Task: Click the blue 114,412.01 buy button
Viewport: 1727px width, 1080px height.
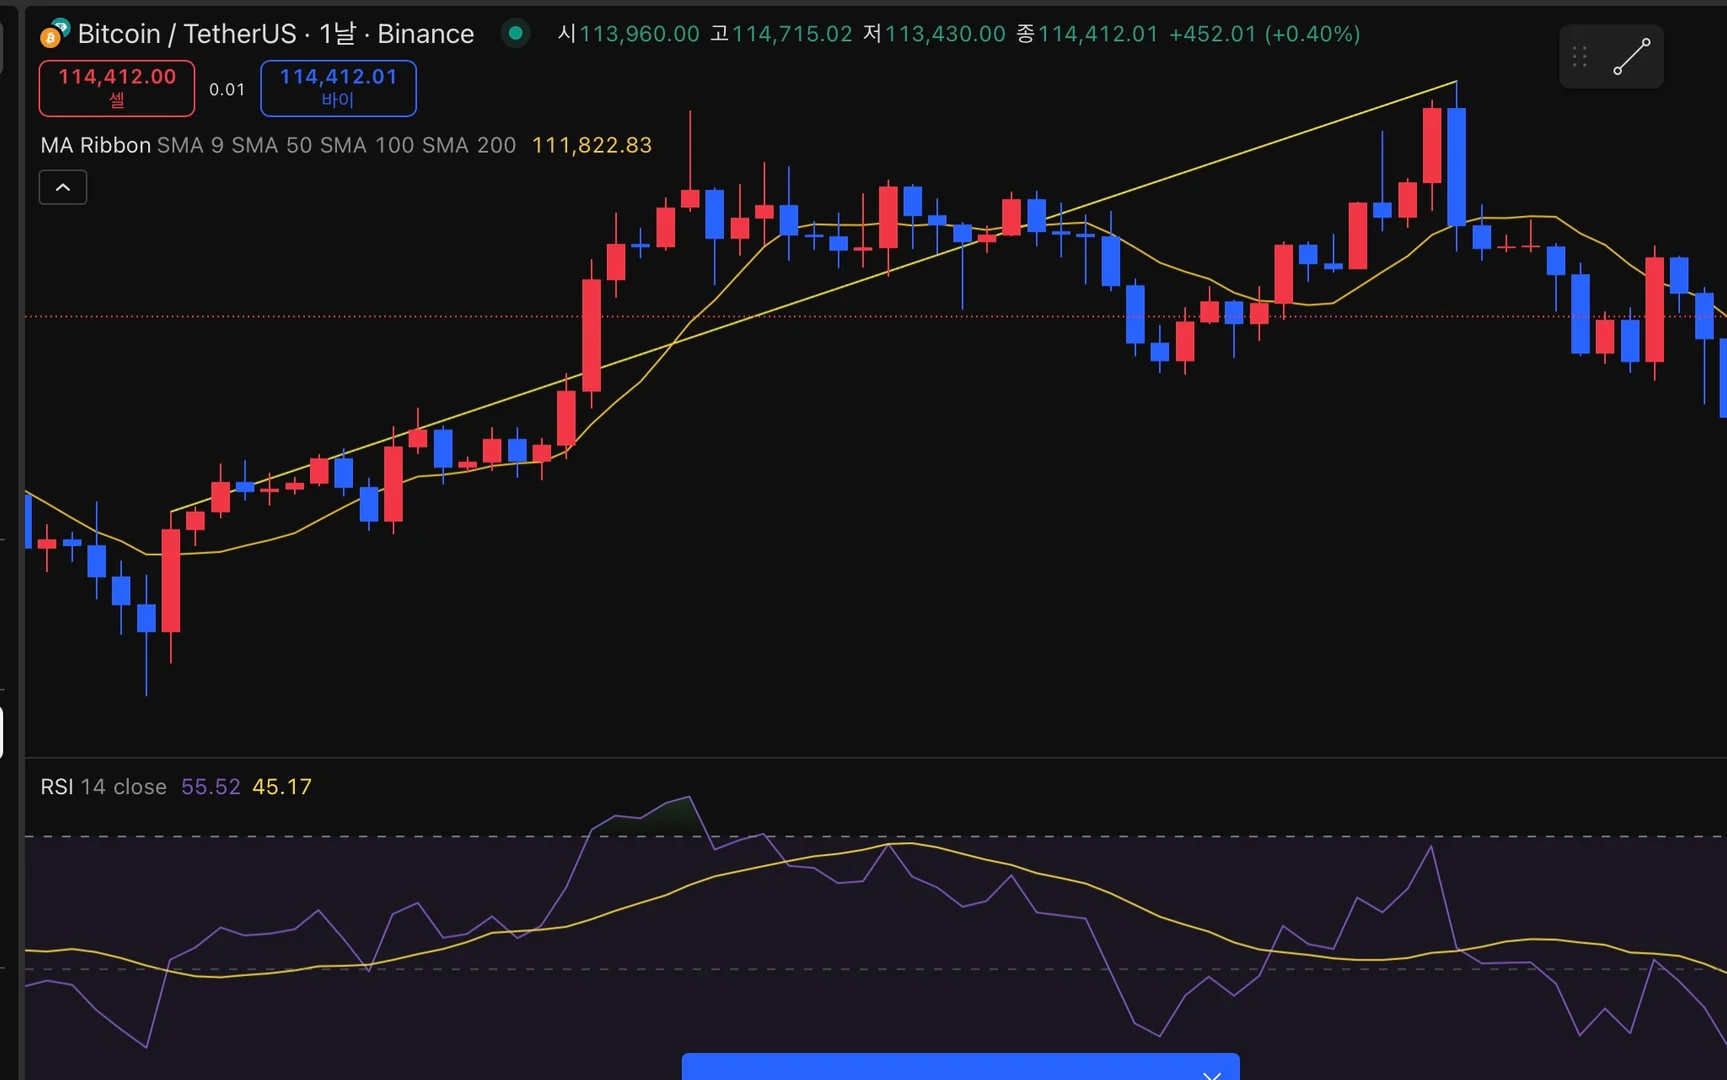Action: (338, 88)
